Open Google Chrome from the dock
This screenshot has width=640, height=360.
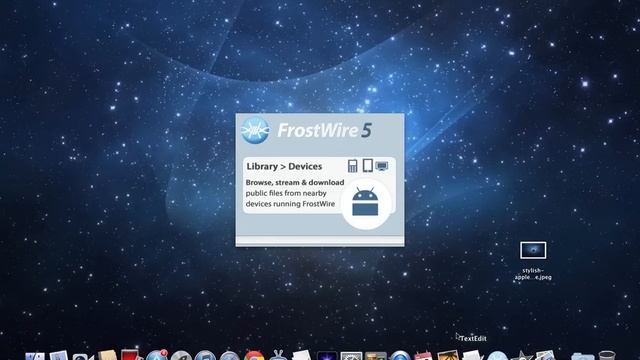point(254,356)
